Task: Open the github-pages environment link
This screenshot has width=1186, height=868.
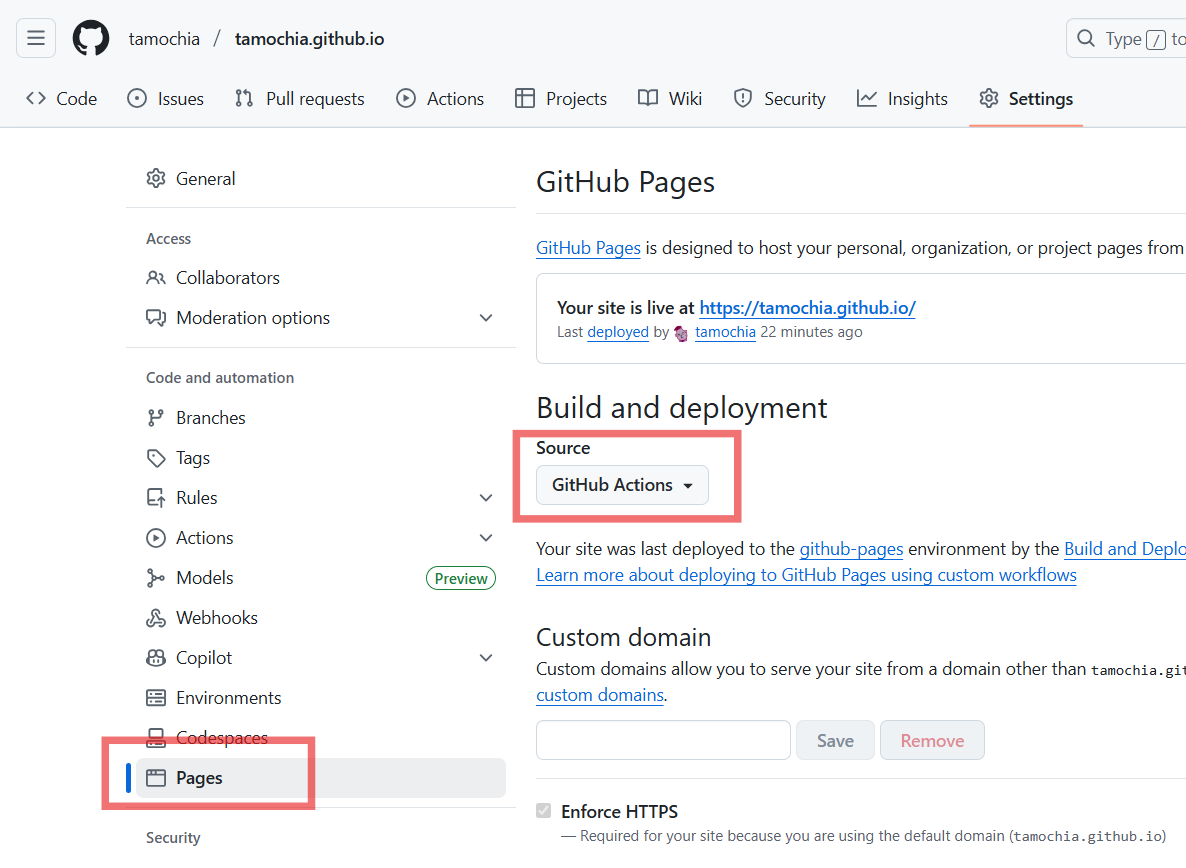Action: point(851,549)
